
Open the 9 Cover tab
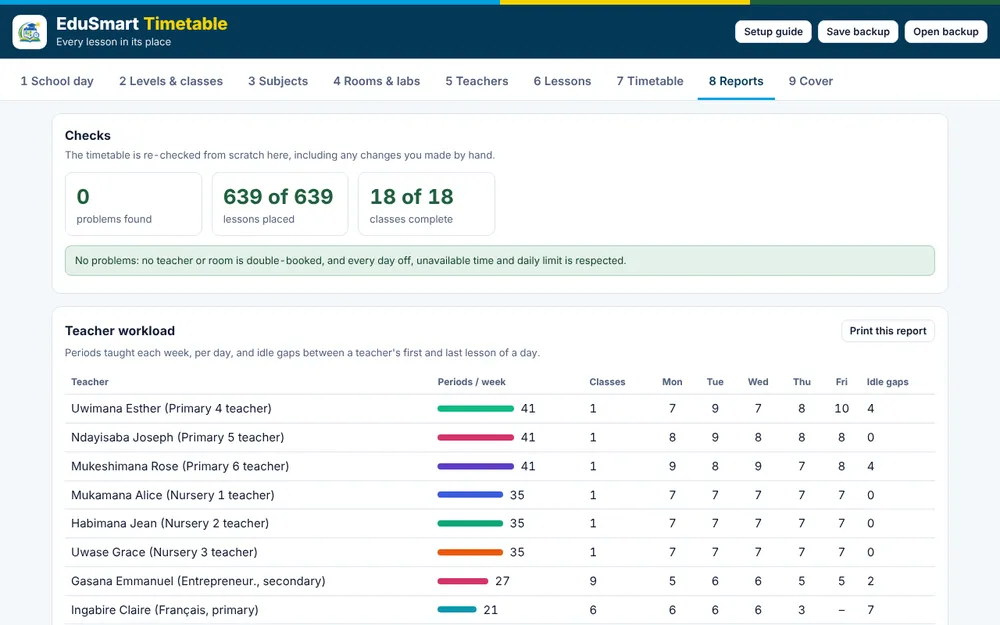coord(811,81)
